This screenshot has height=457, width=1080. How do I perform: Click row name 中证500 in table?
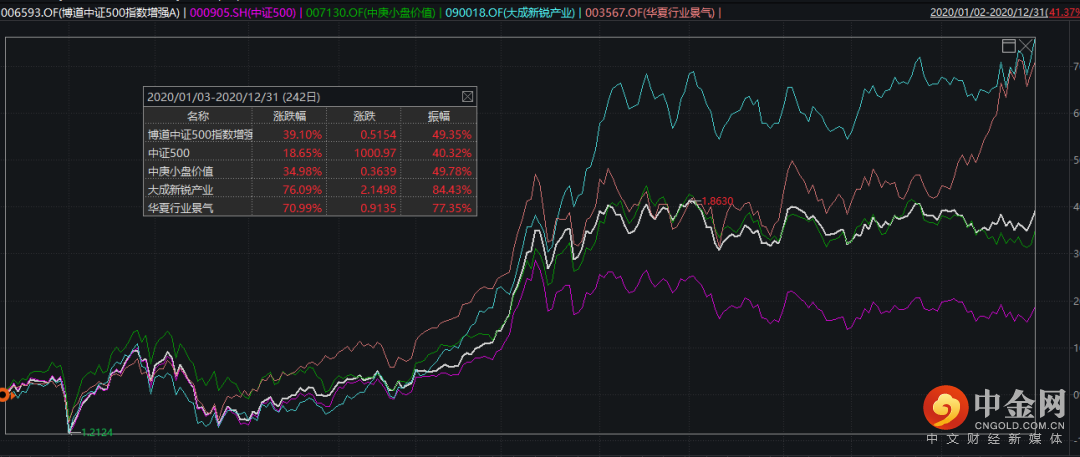(x=169, y=153)
